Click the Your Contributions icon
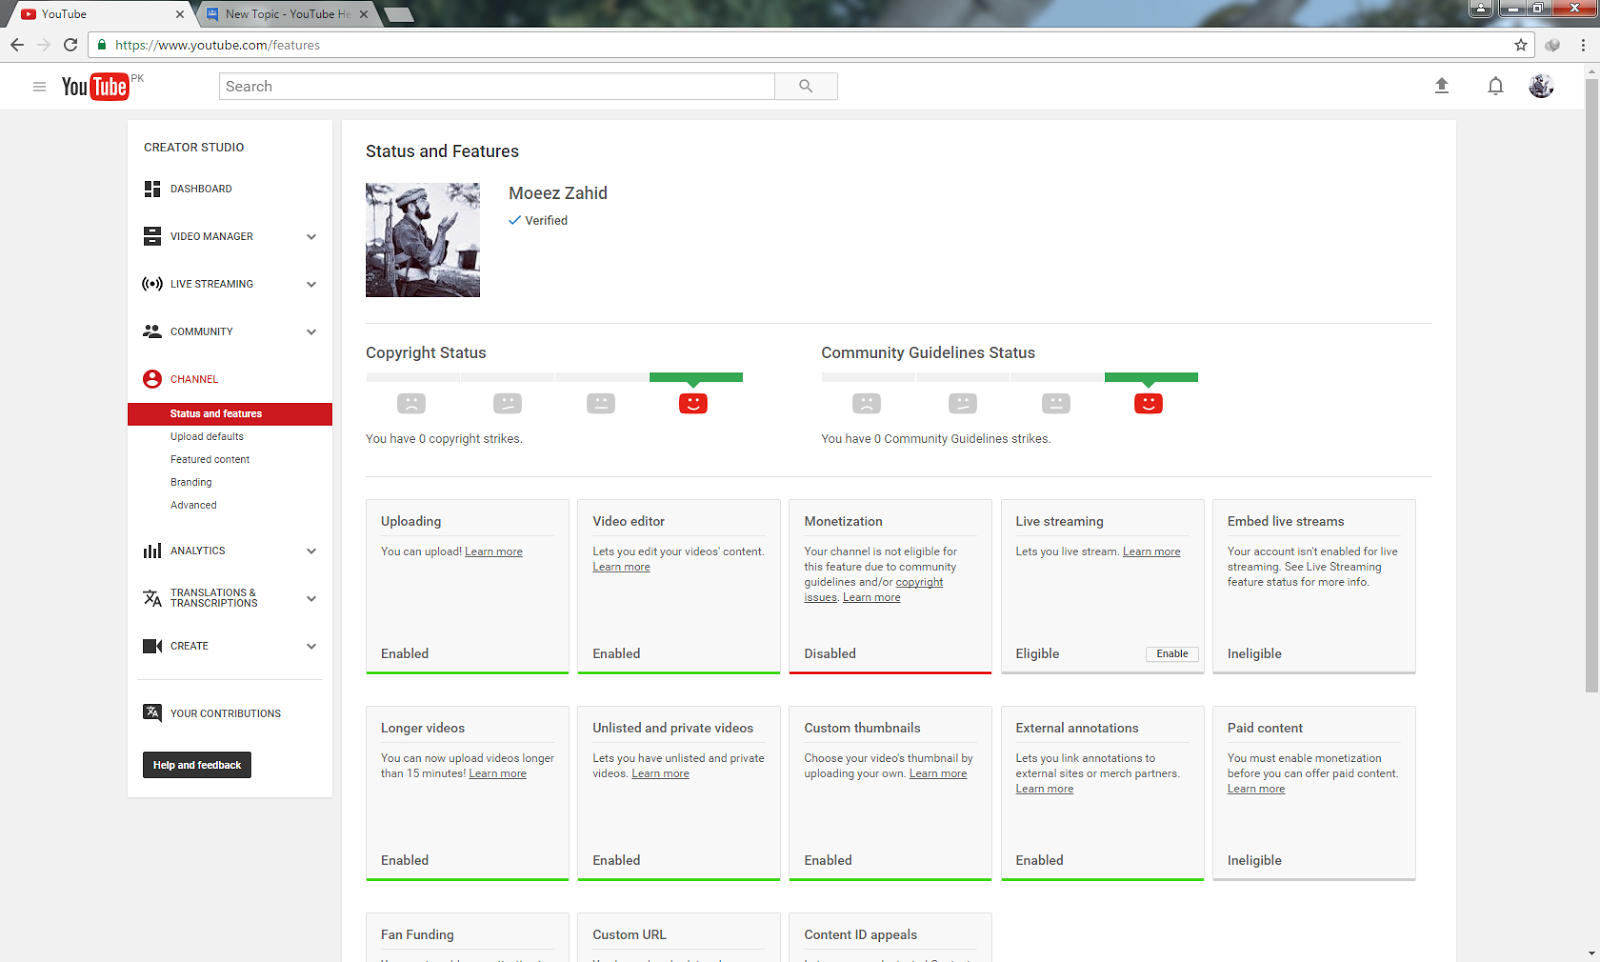 point(152,713)
